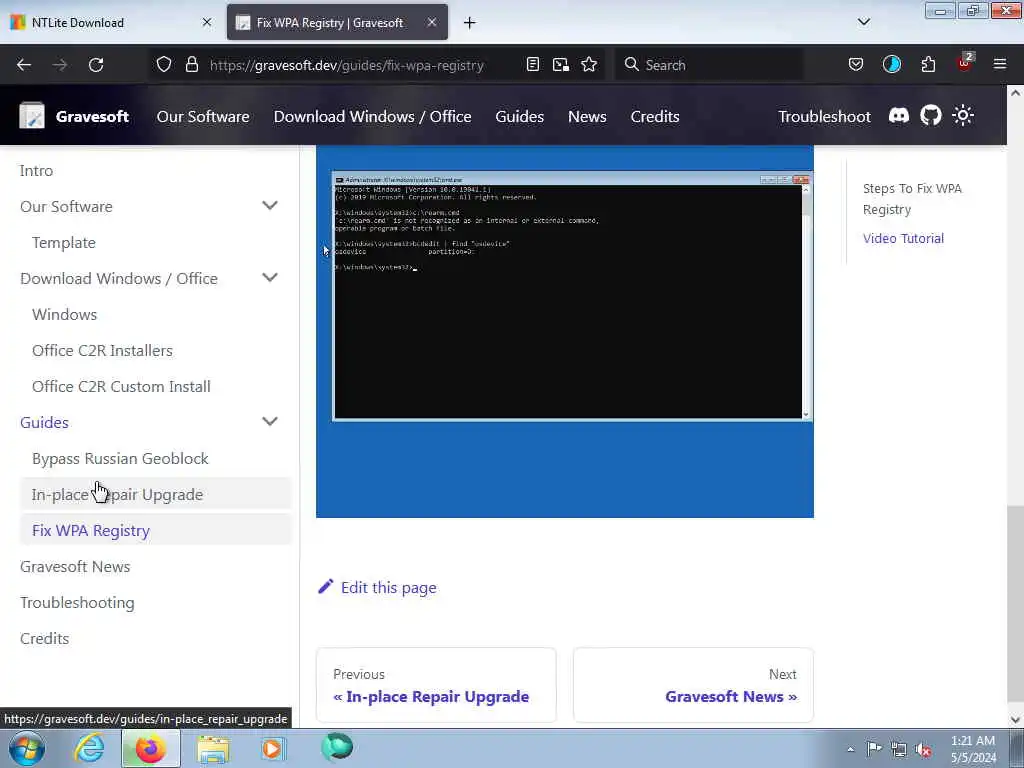Open the Guides sidebar category
1024x768 pixels.
pyautogui.click(x=44, y=423)
